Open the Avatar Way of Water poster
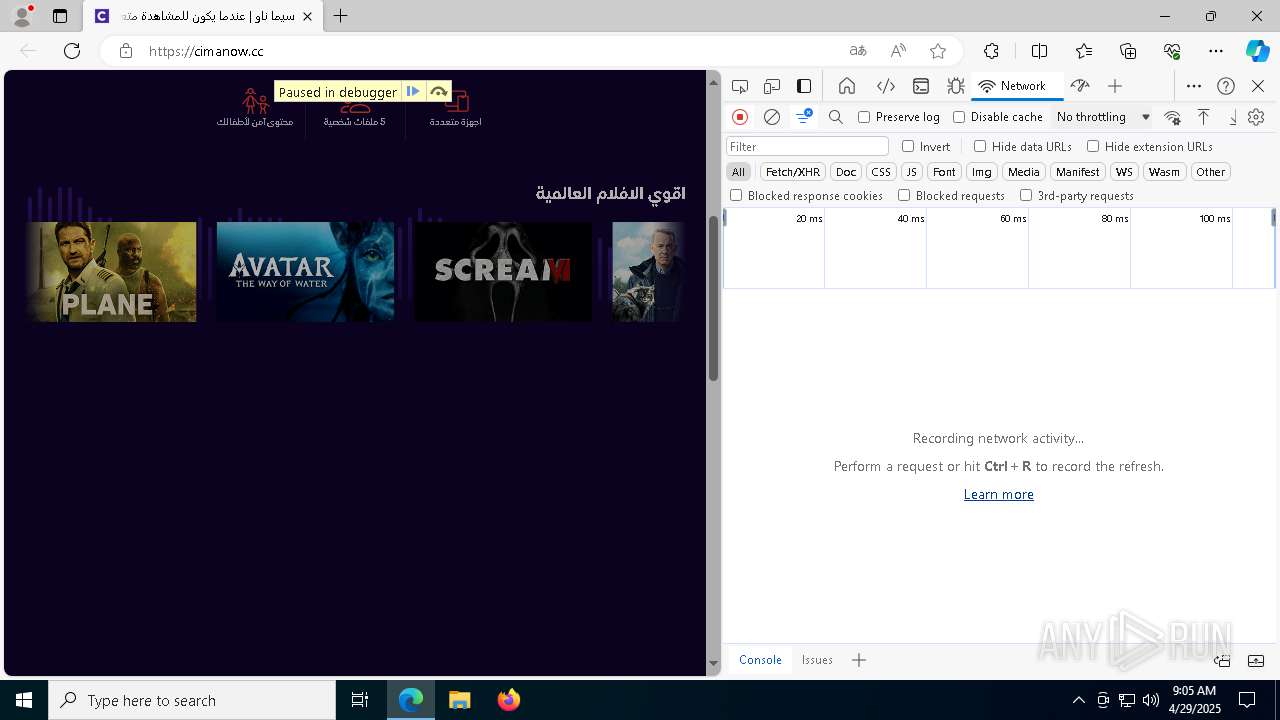This screenshot has width=1280, height=720. (305, 272)
